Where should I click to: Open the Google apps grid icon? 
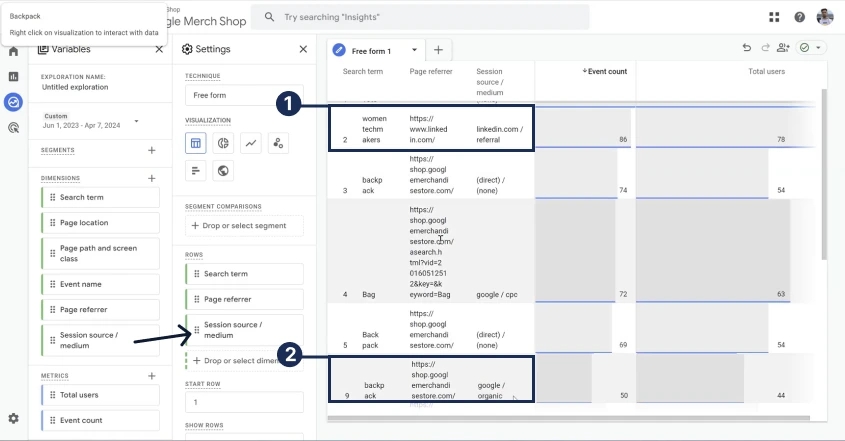tap(774, 17)
